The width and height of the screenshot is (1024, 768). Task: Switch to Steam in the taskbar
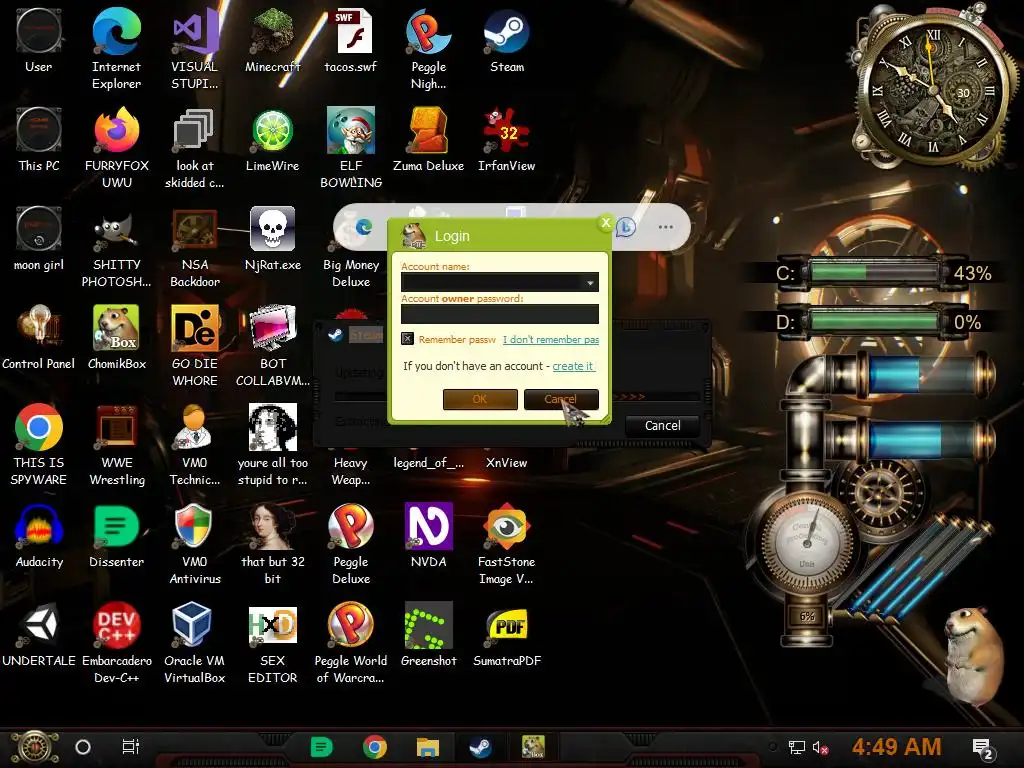pyautogui.click(x=481, y=747)
